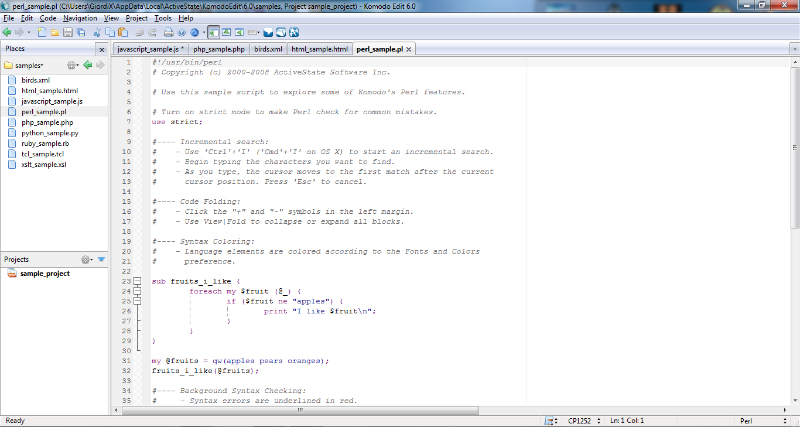800x427 pixels.
Task: Toggle the left pane visibility button
Action: (x=214, y=32)
